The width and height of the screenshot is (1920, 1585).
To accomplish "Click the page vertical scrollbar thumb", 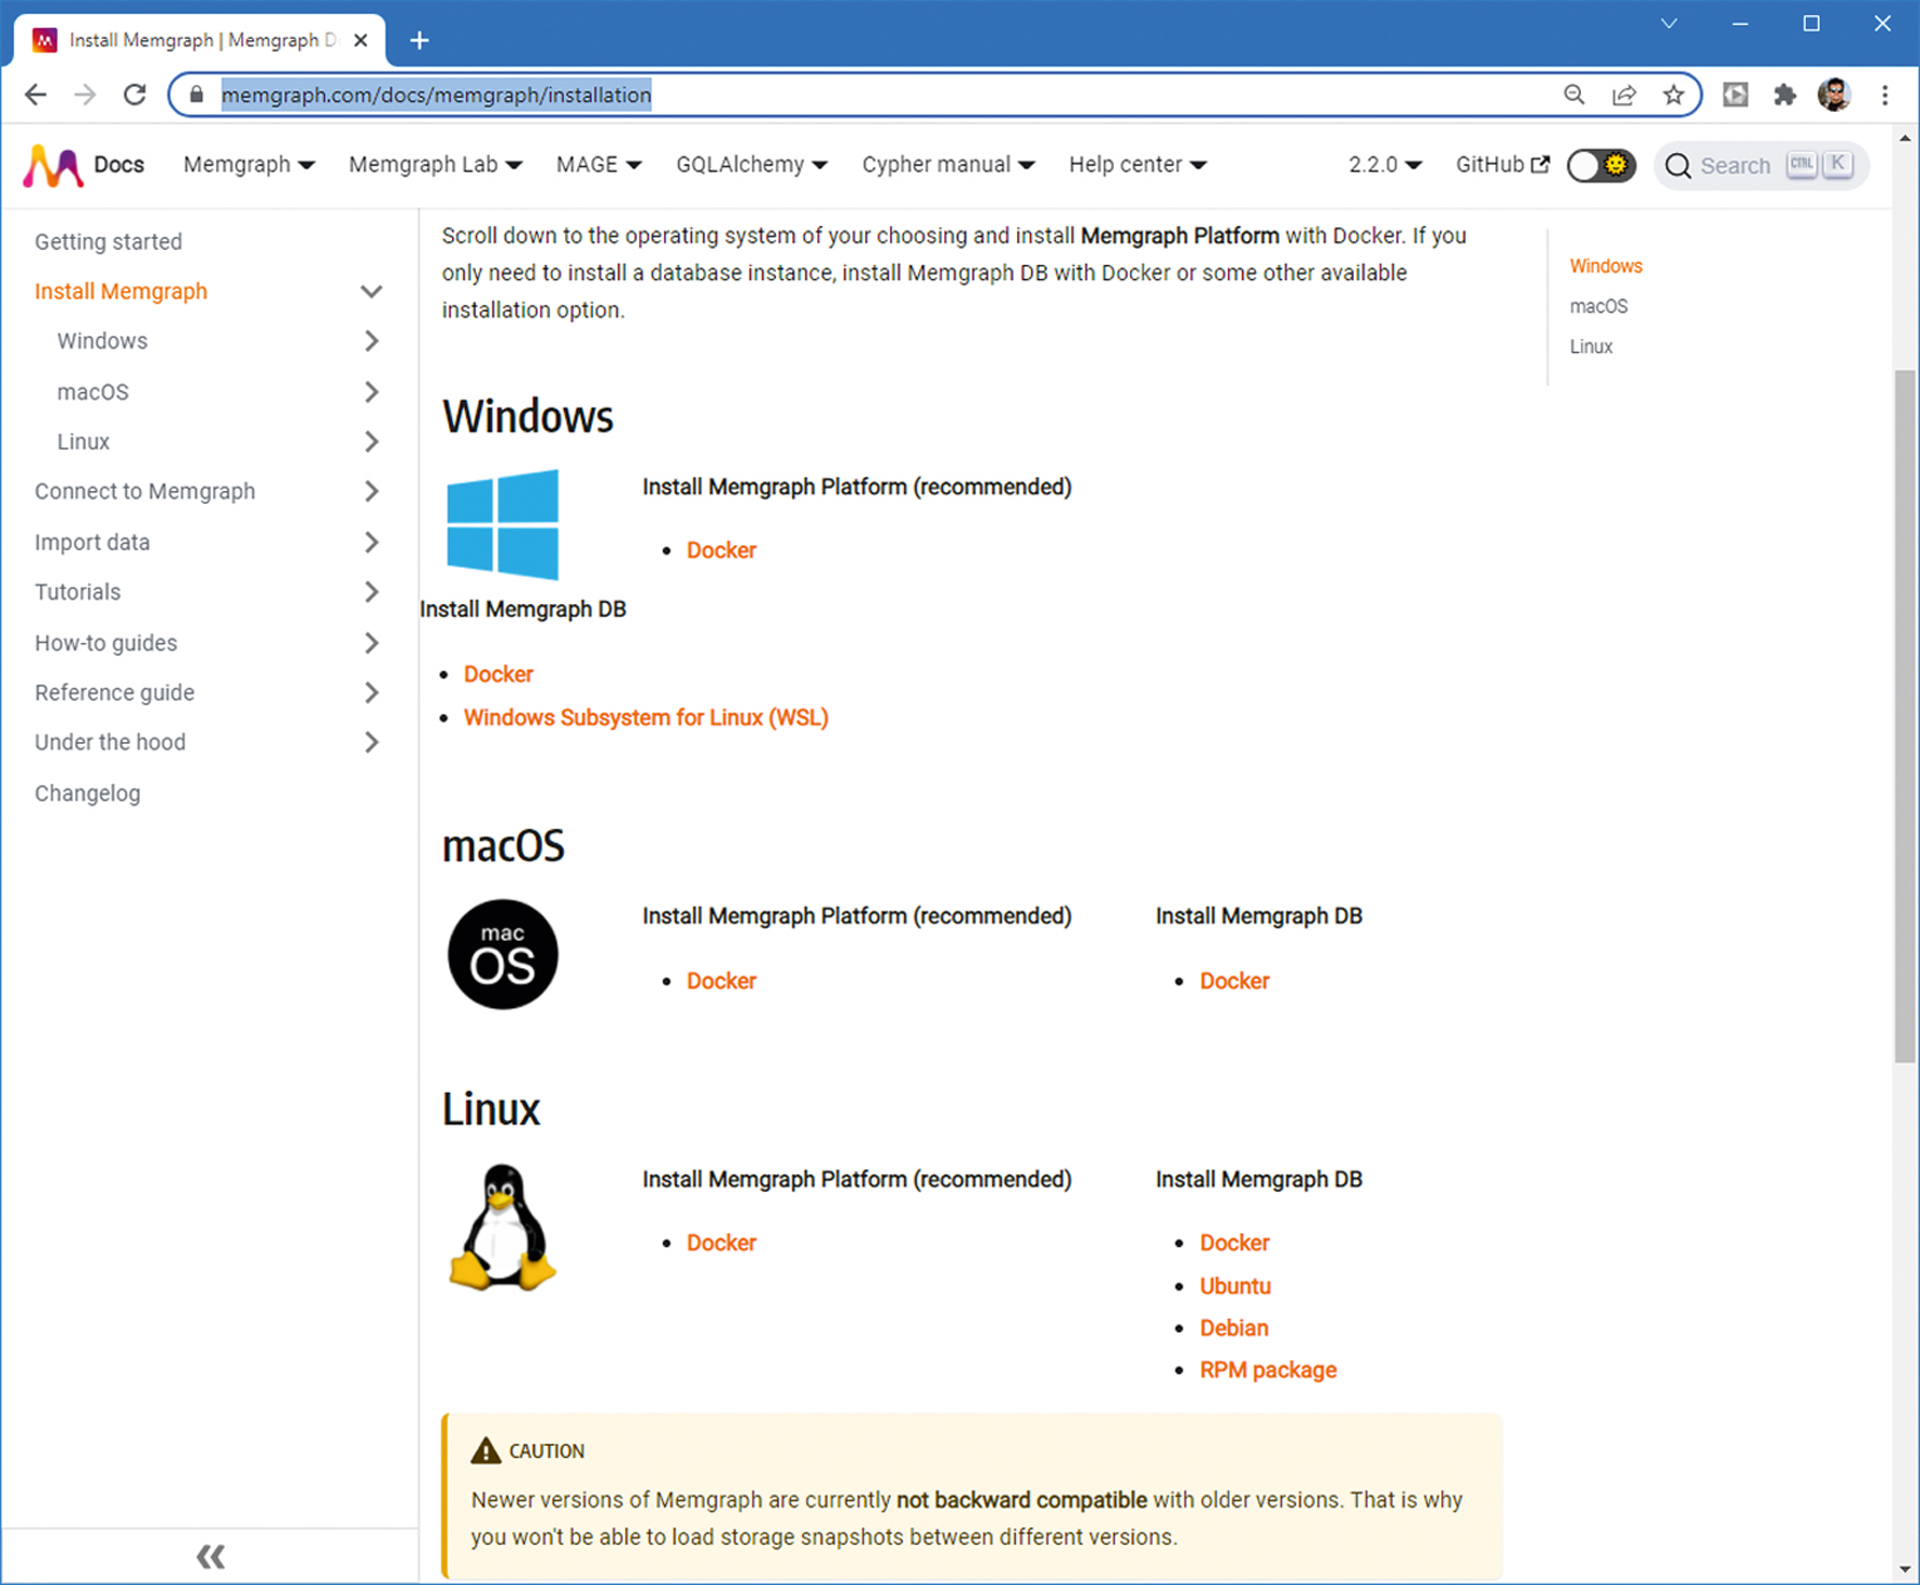I will tap(1904, 715).
